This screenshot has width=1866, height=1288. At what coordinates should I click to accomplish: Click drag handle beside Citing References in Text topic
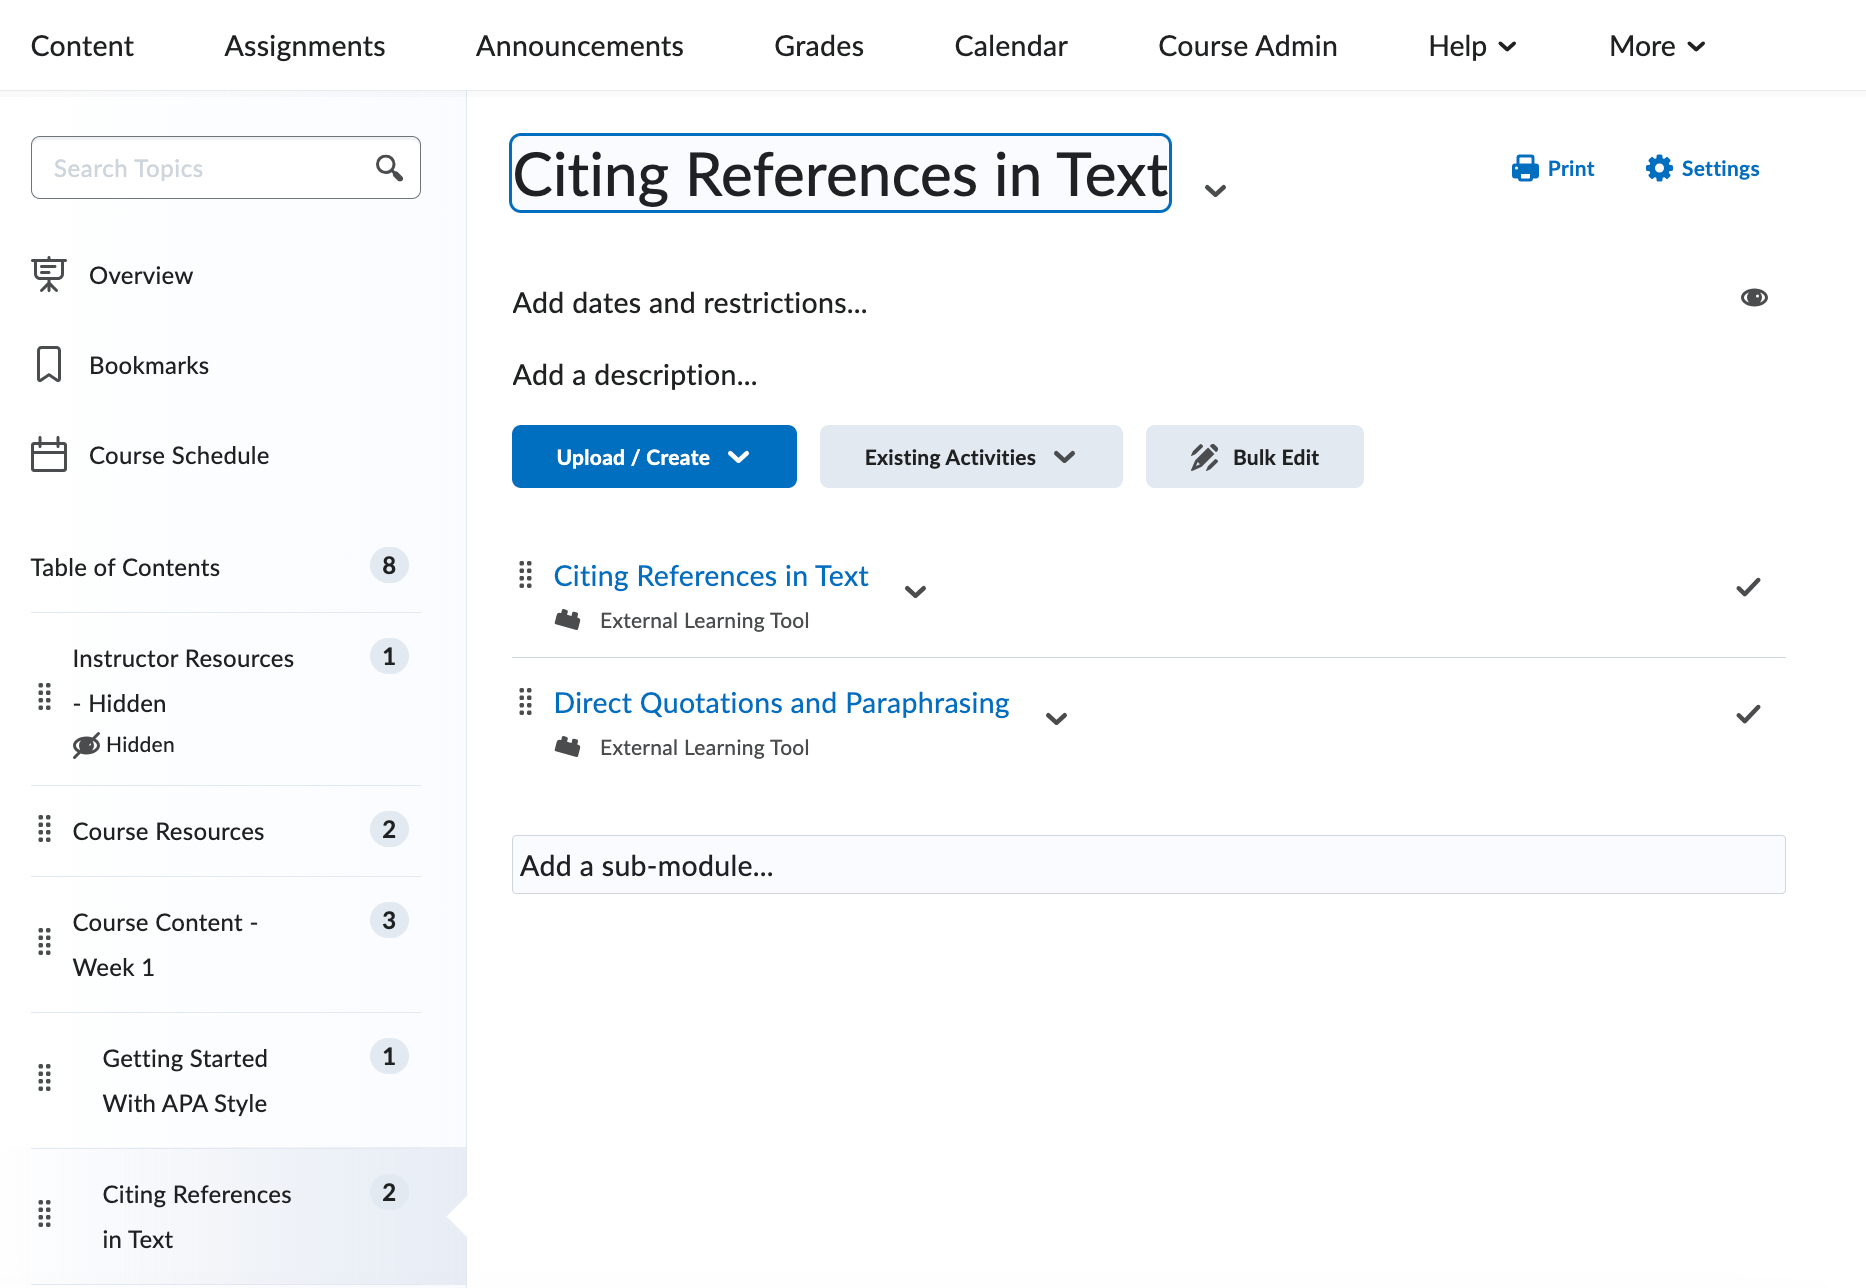(525, 575)
